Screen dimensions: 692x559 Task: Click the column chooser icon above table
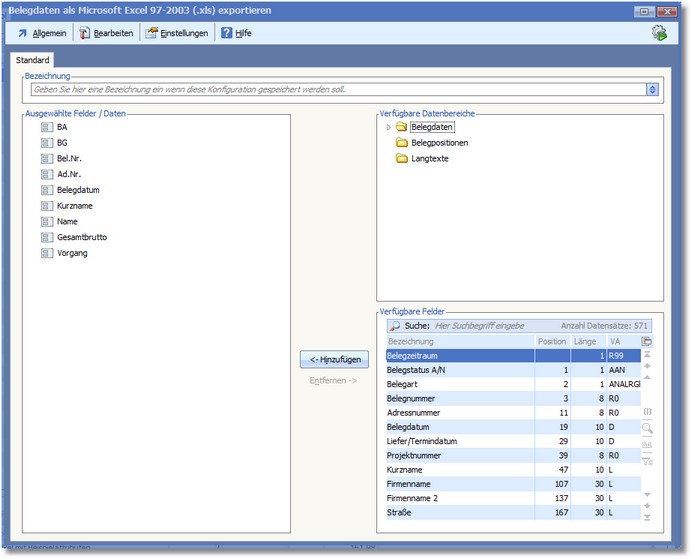tap(647, 341)
